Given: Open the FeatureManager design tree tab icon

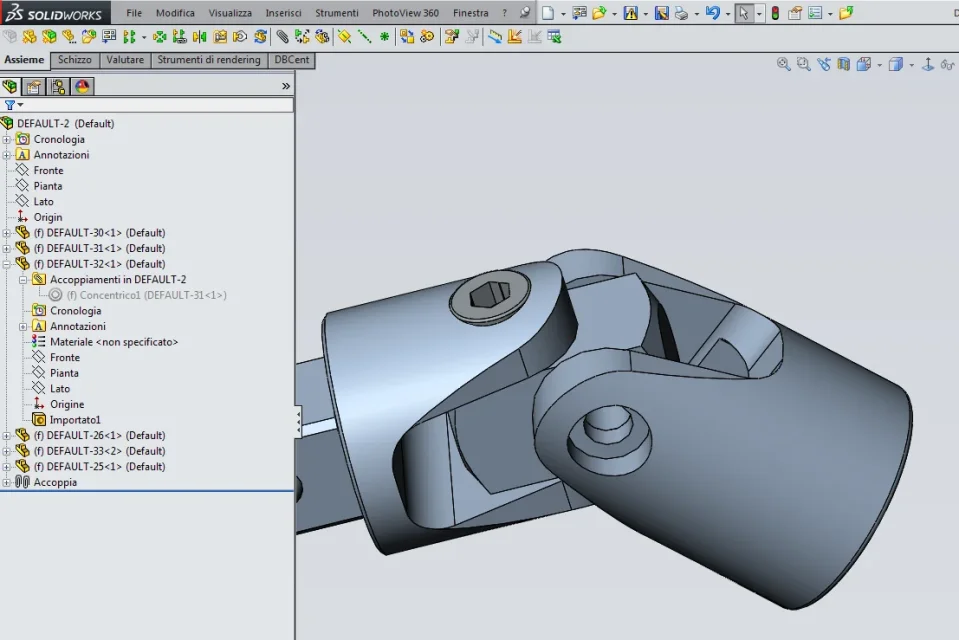Looking at the screenshot, I should [10, 86].
